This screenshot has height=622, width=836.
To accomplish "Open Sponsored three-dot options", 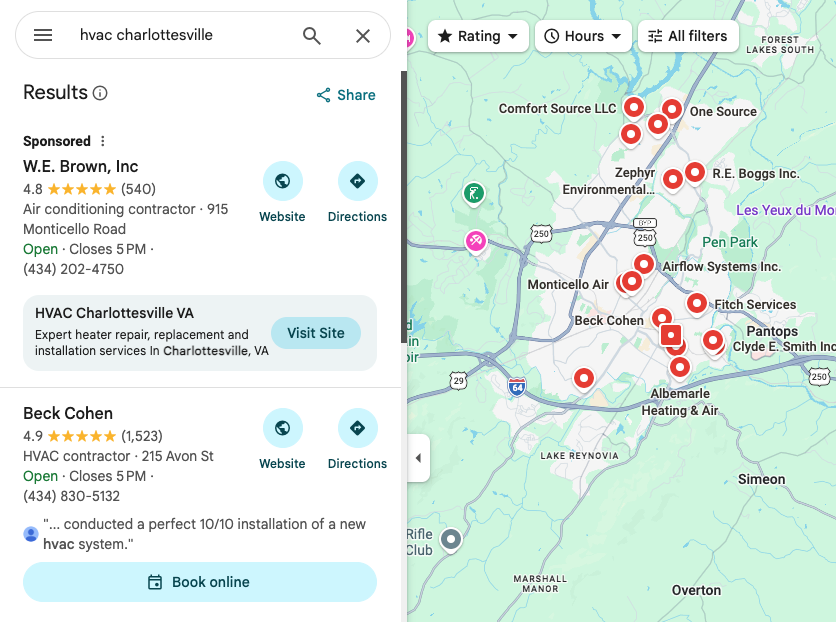I will (103, 141).
